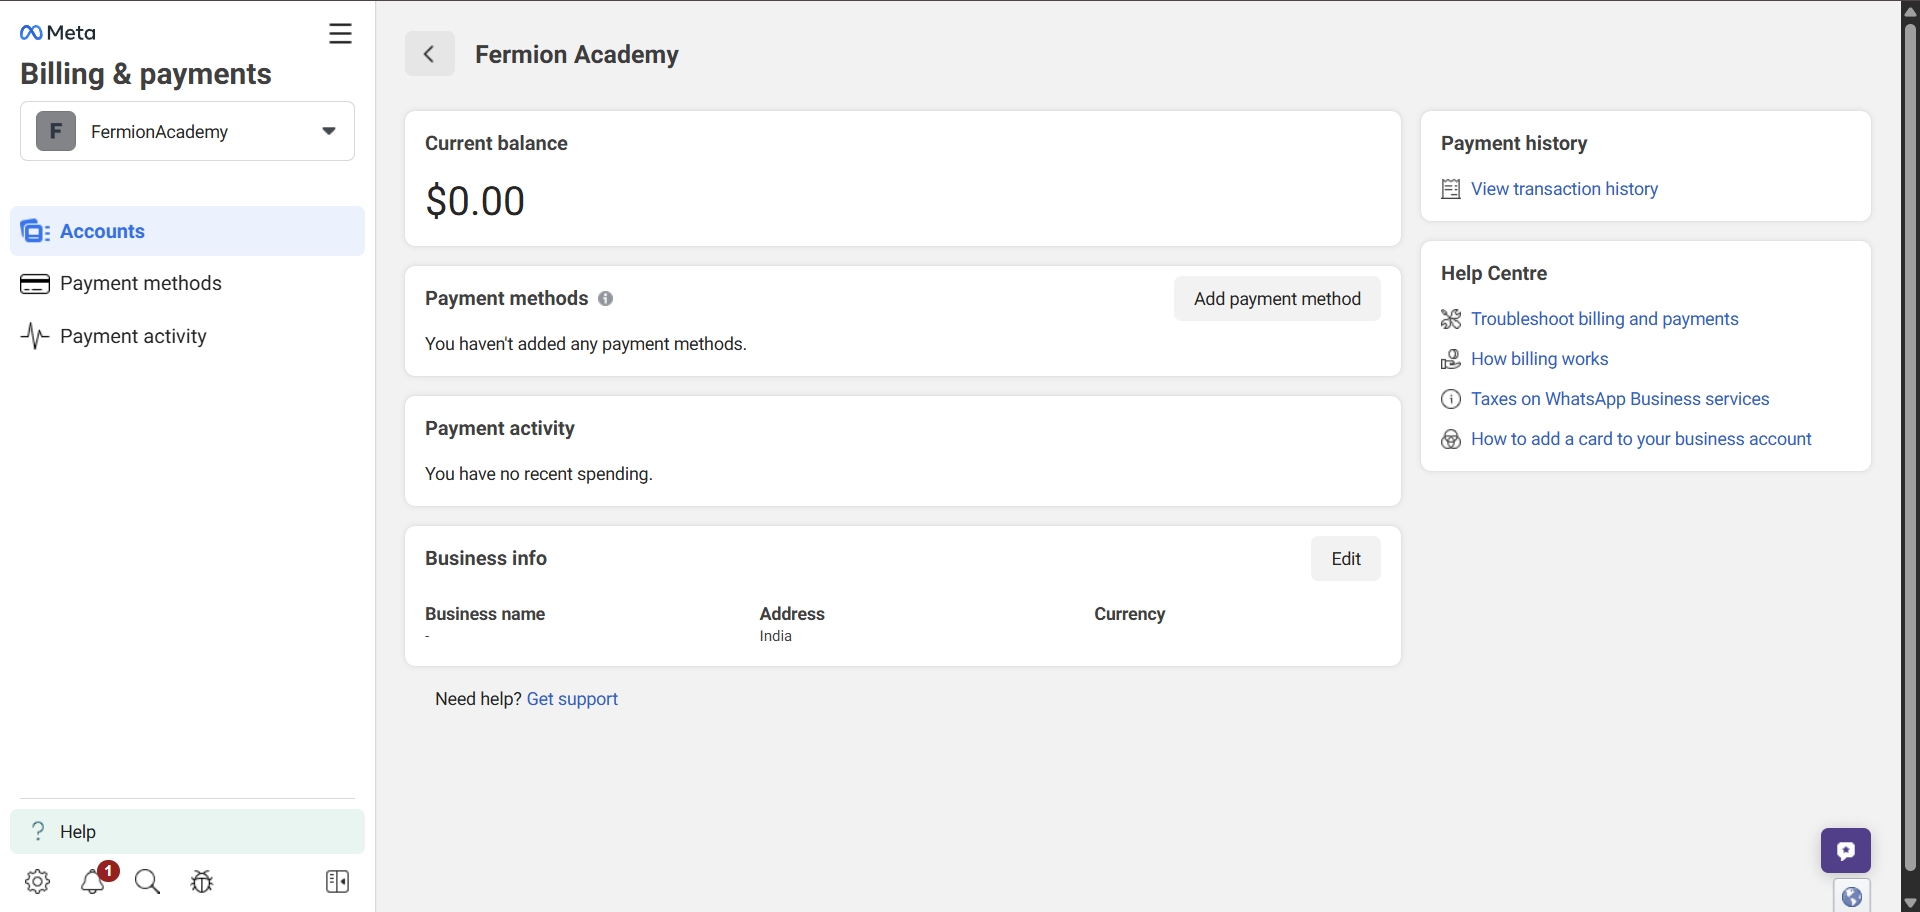Screen dimensions: 1920x912
Task: Open the chat support bubble
Action: click(1845, 850)
